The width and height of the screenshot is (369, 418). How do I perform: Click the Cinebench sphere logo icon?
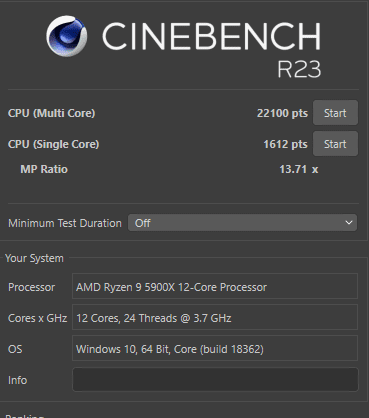tap(67, 36)
